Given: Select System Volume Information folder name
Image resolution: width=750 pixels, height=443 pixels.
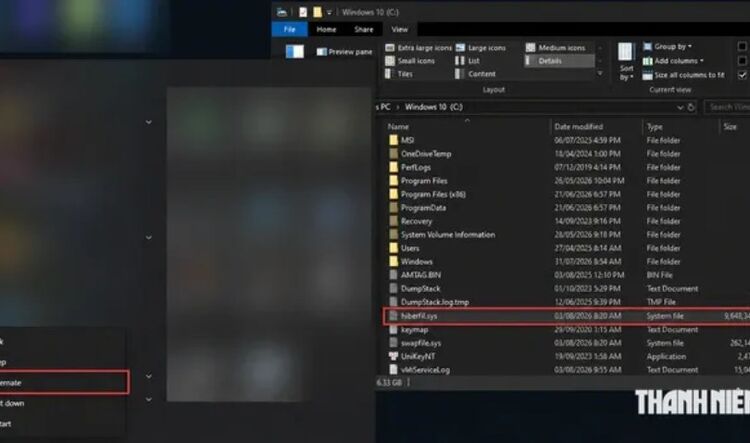Looking at the screenshot, I should [448, 234].
